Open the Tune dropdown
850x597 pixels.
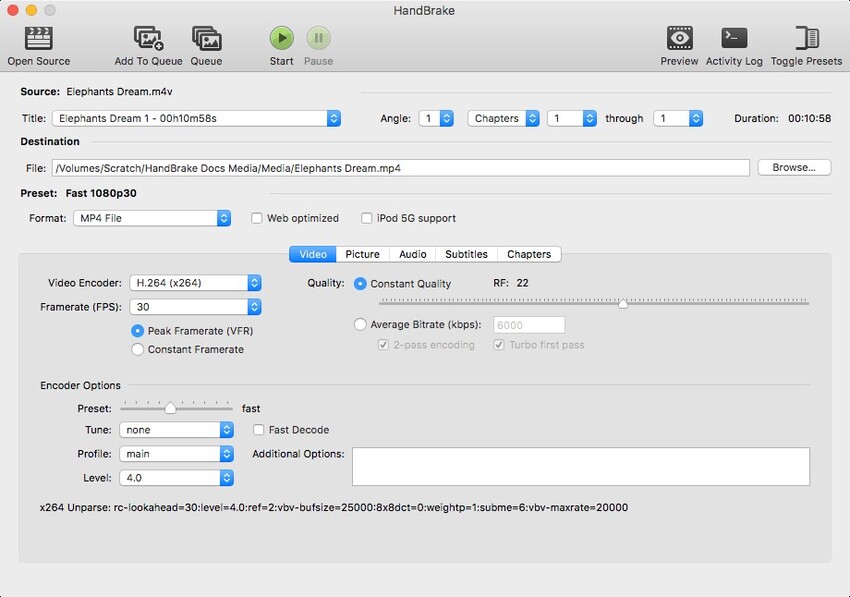coord(176,429)
